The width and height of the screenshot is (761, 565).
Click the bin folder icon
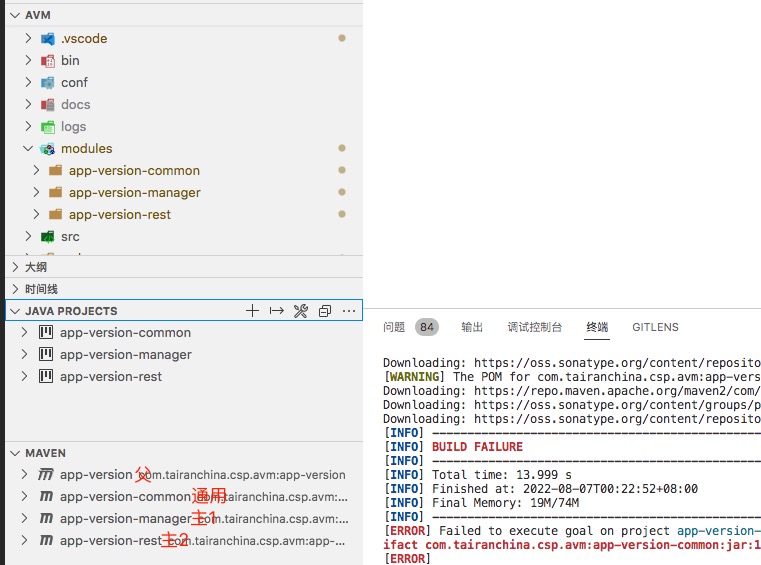click(48, 61)
